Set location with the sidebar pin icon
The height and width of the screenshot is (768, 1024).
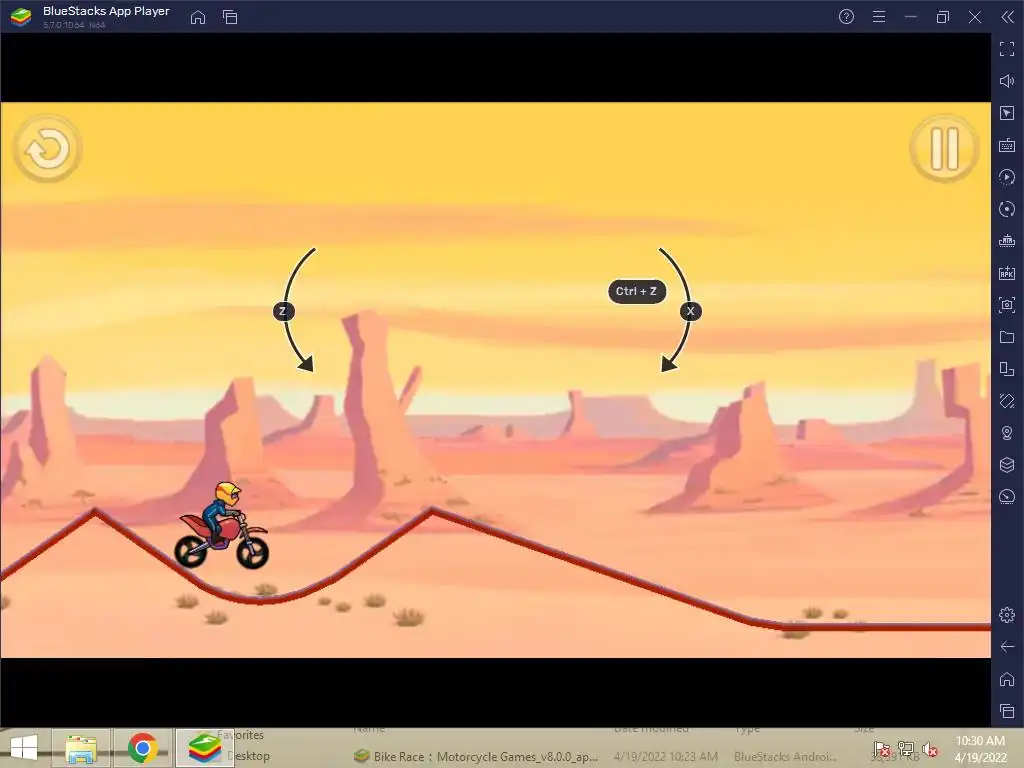click(1007, 433)
